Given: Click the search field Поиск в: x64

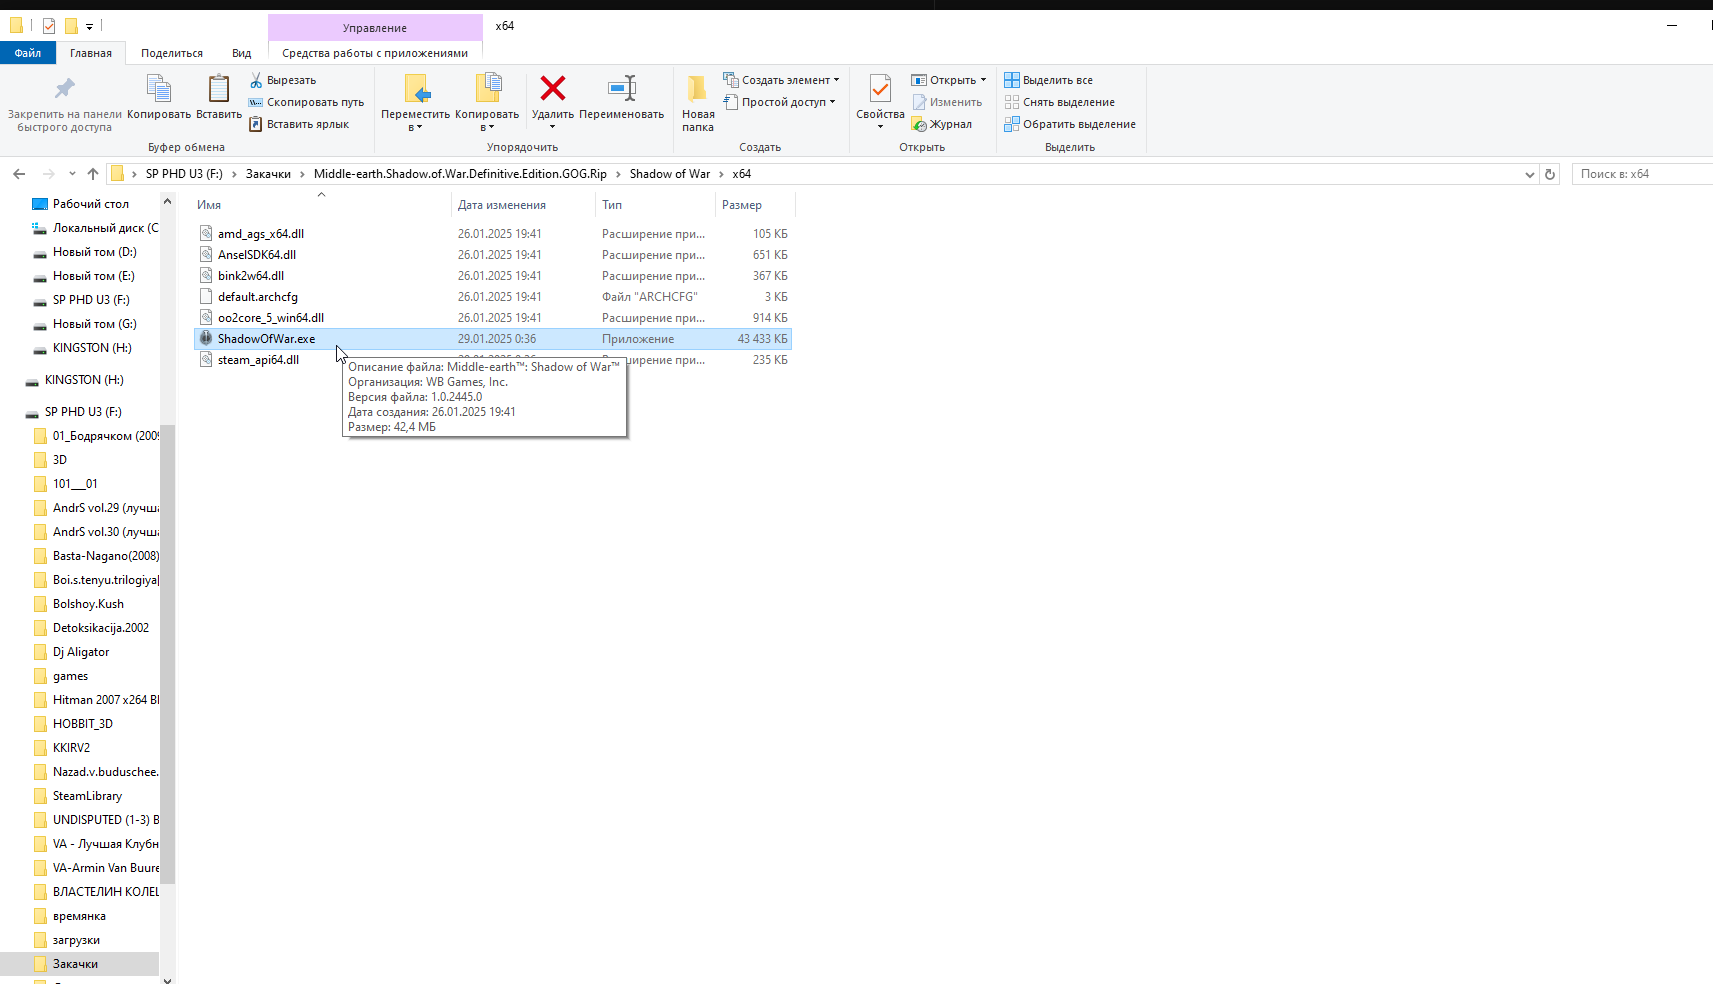Looking at the screenshot, I should 1642,174.
